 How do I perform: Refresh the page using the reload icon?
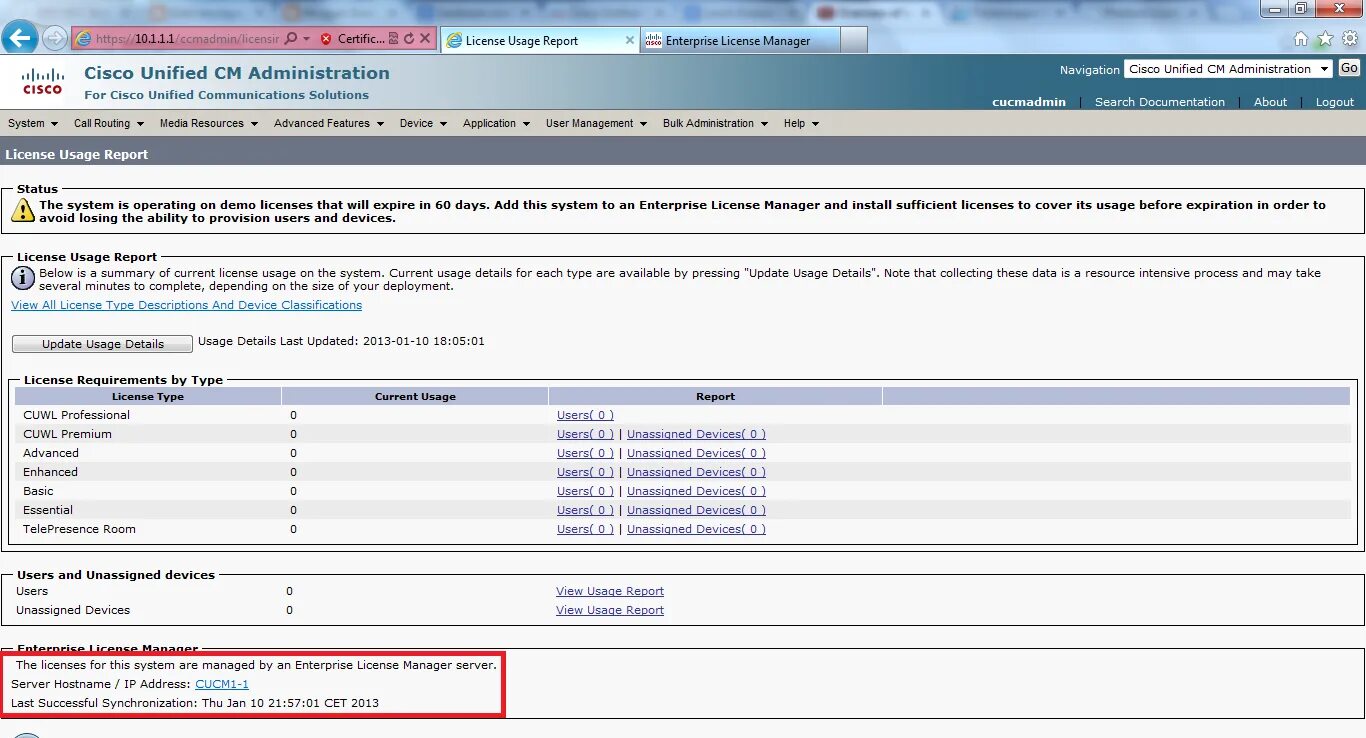coord(408,39)
